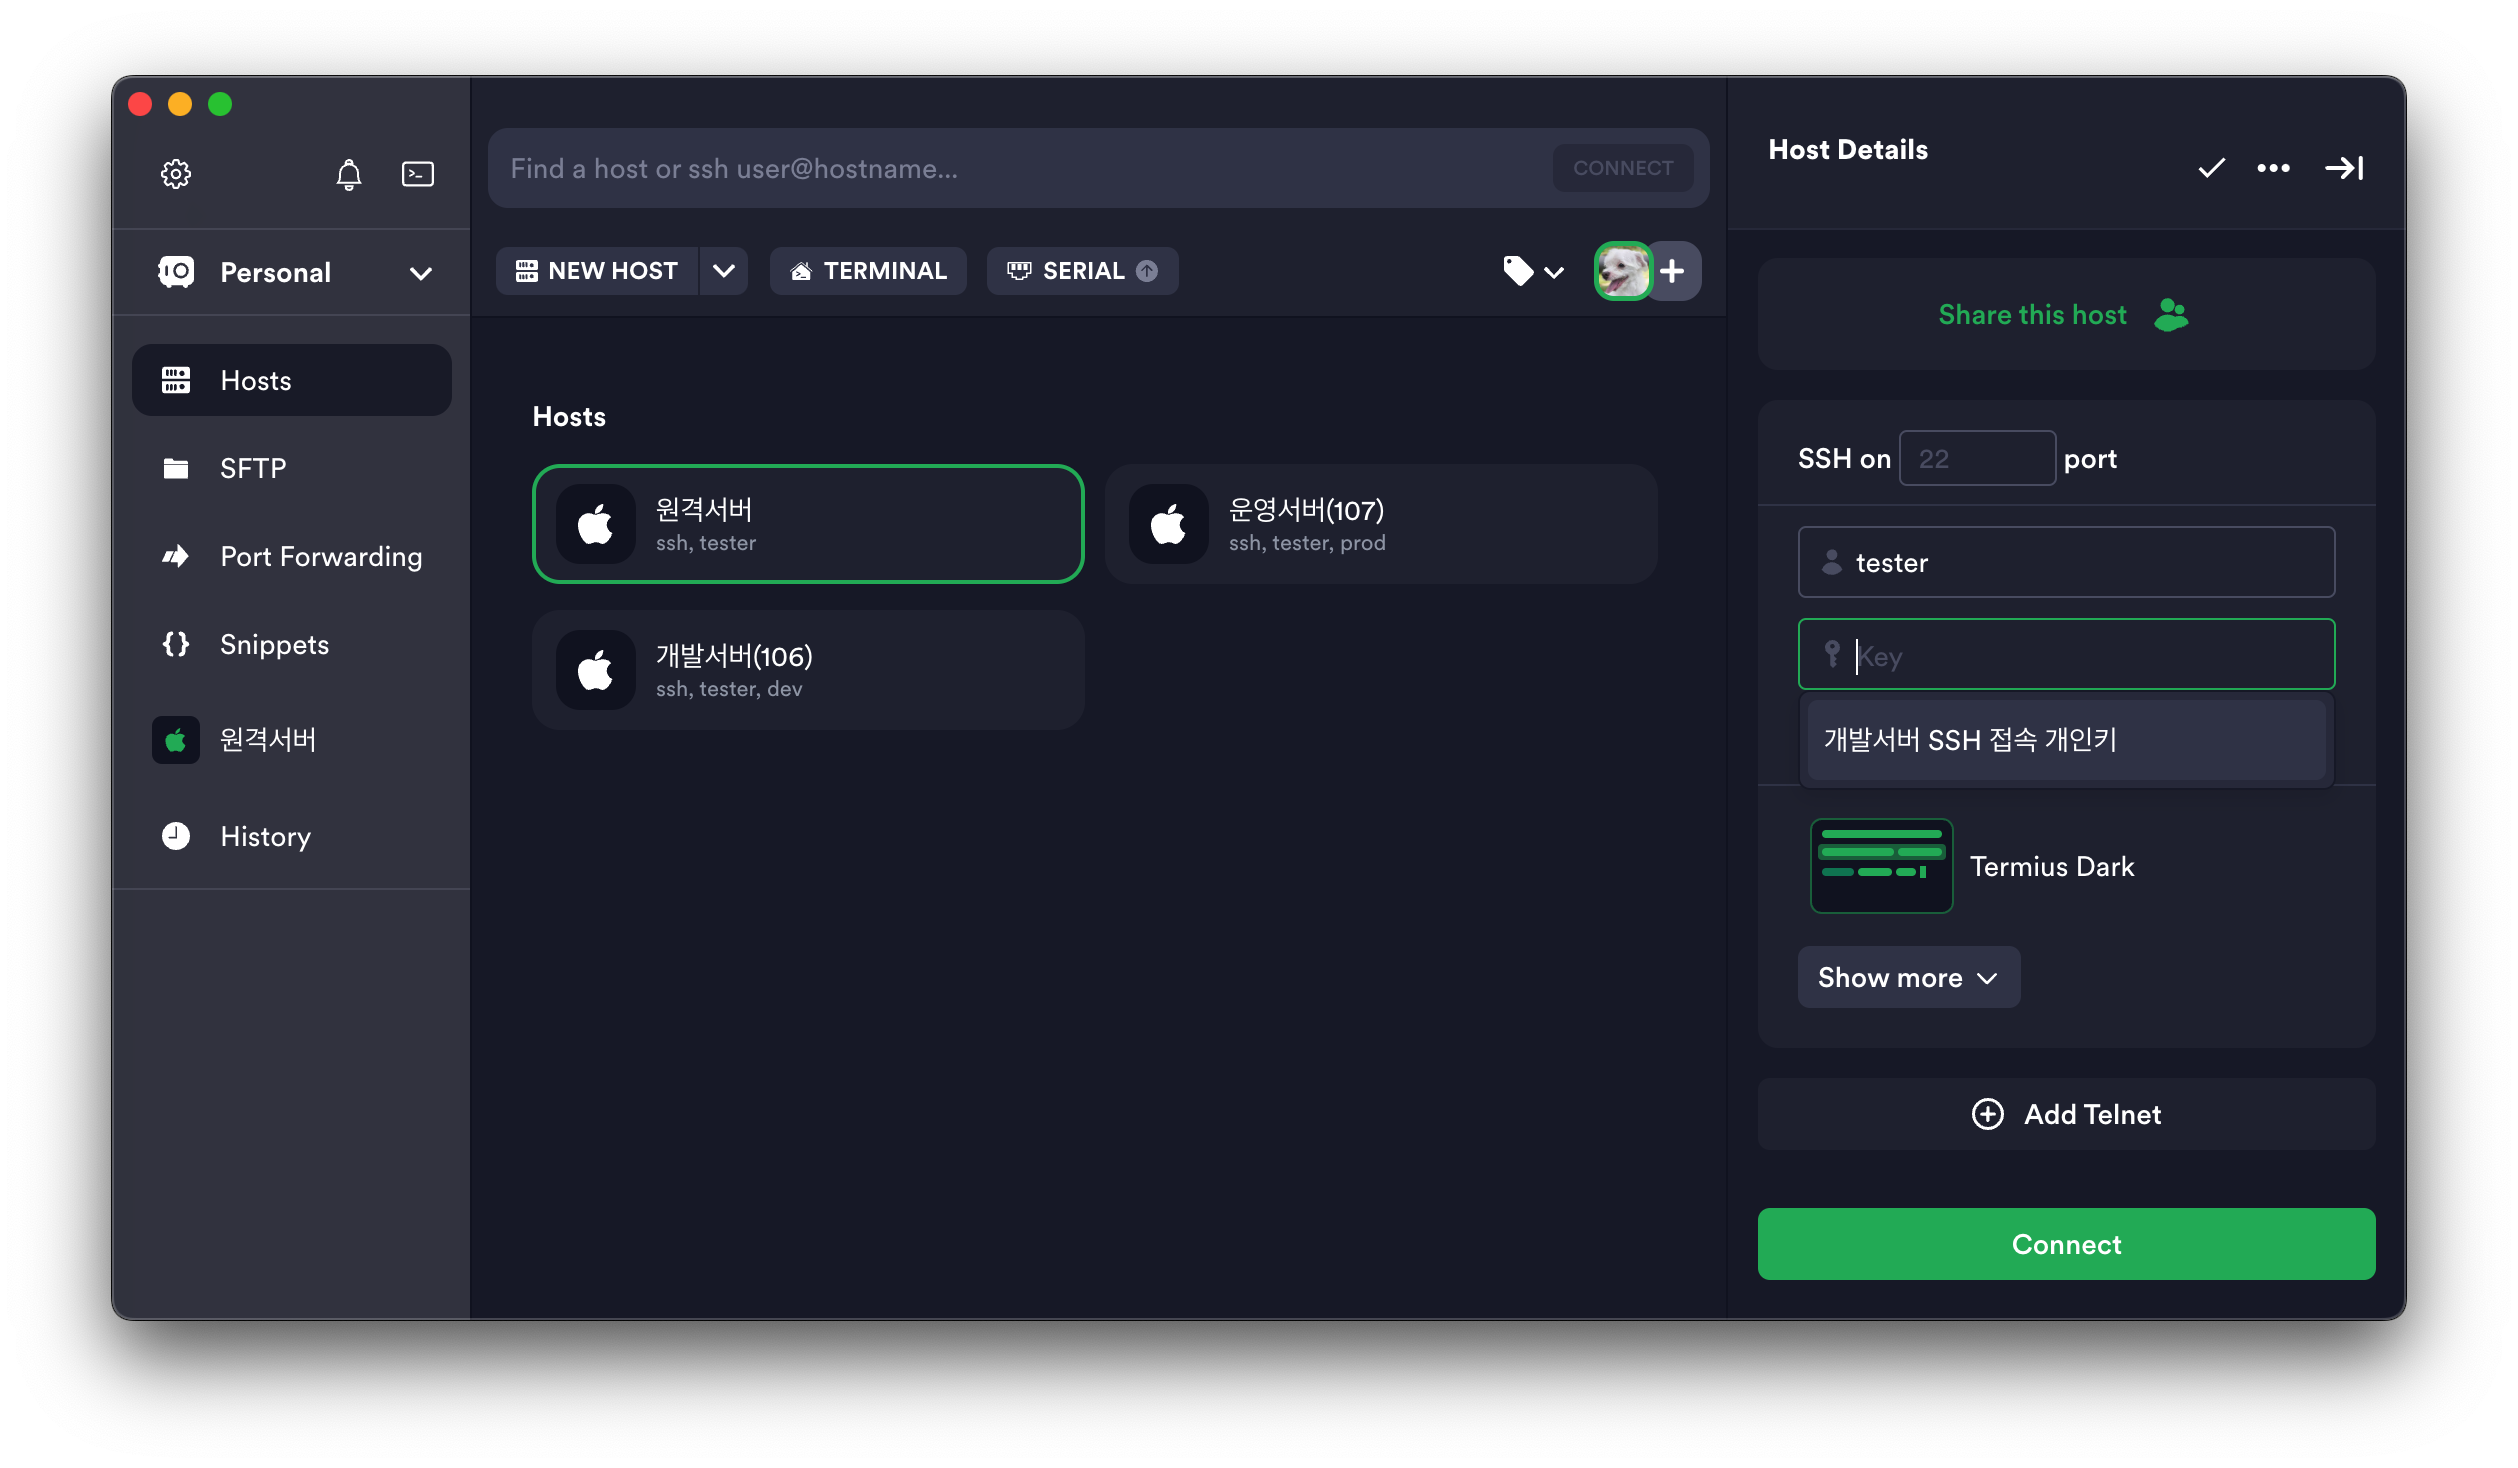Expand Show more options
This screenshot has width=2518, height=1468.
(1907, 977)
